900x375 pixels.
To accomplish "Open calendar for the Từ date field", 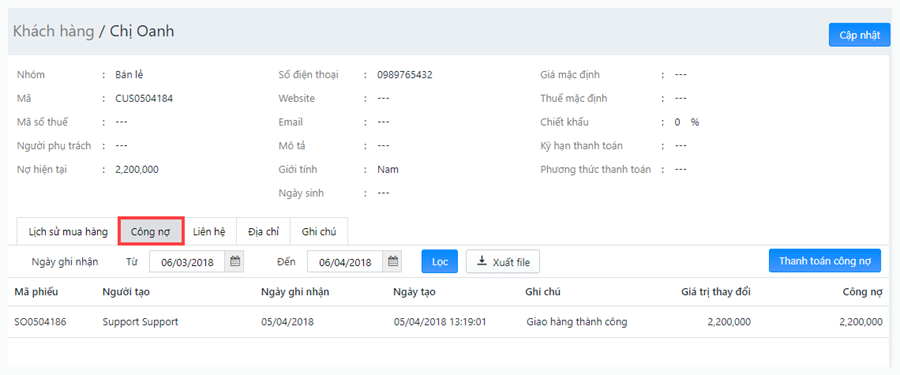I will point(235,262).
